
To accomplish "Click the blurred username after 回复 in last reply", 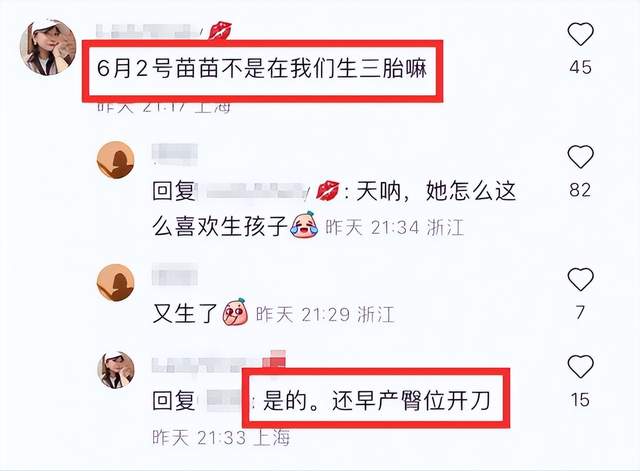I will pos(224,400).
